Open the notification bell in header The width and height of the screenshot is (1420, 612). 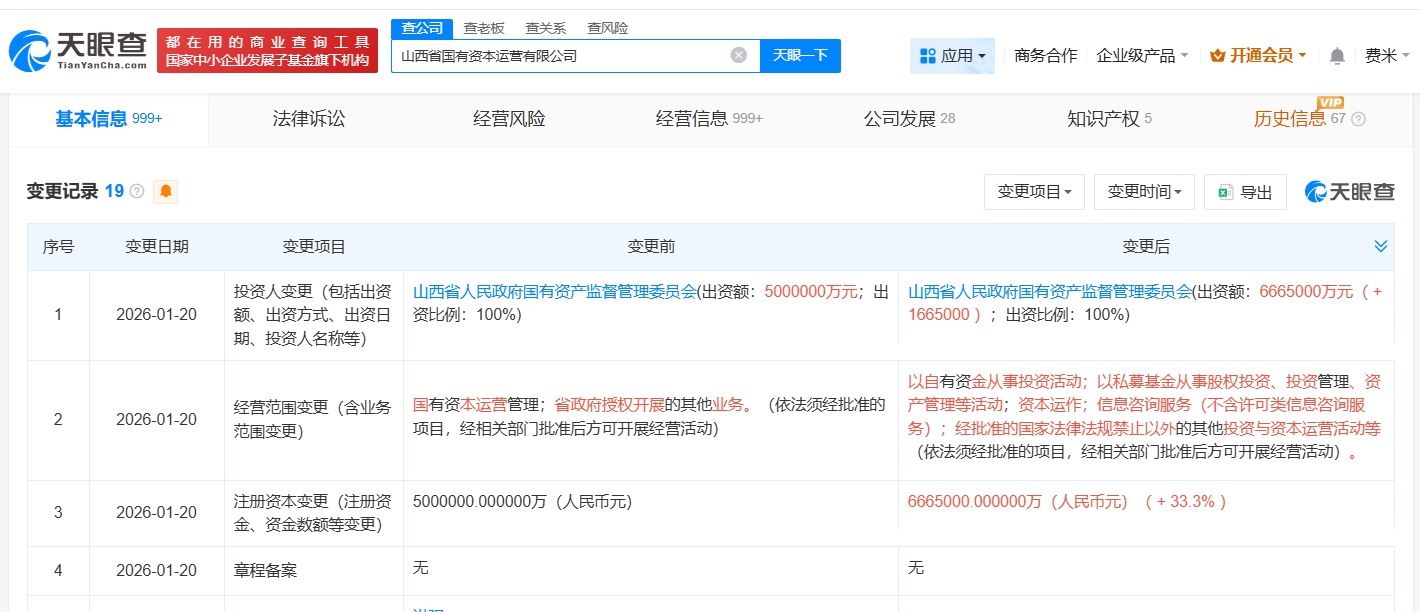[x=1337, y=56]
